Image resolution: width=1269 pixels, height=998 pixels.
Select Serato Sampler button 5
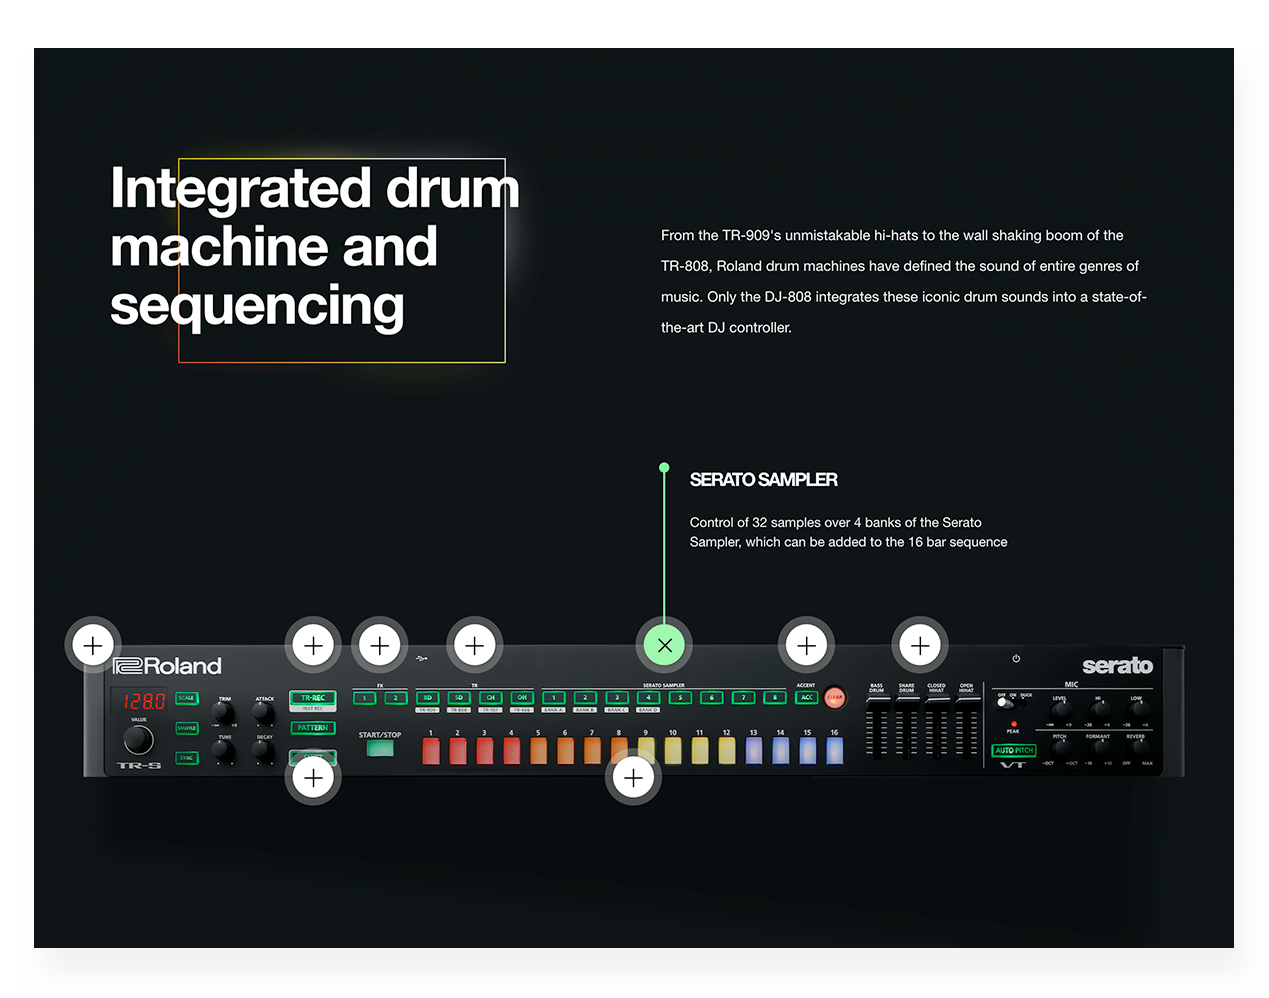(680, 698)
